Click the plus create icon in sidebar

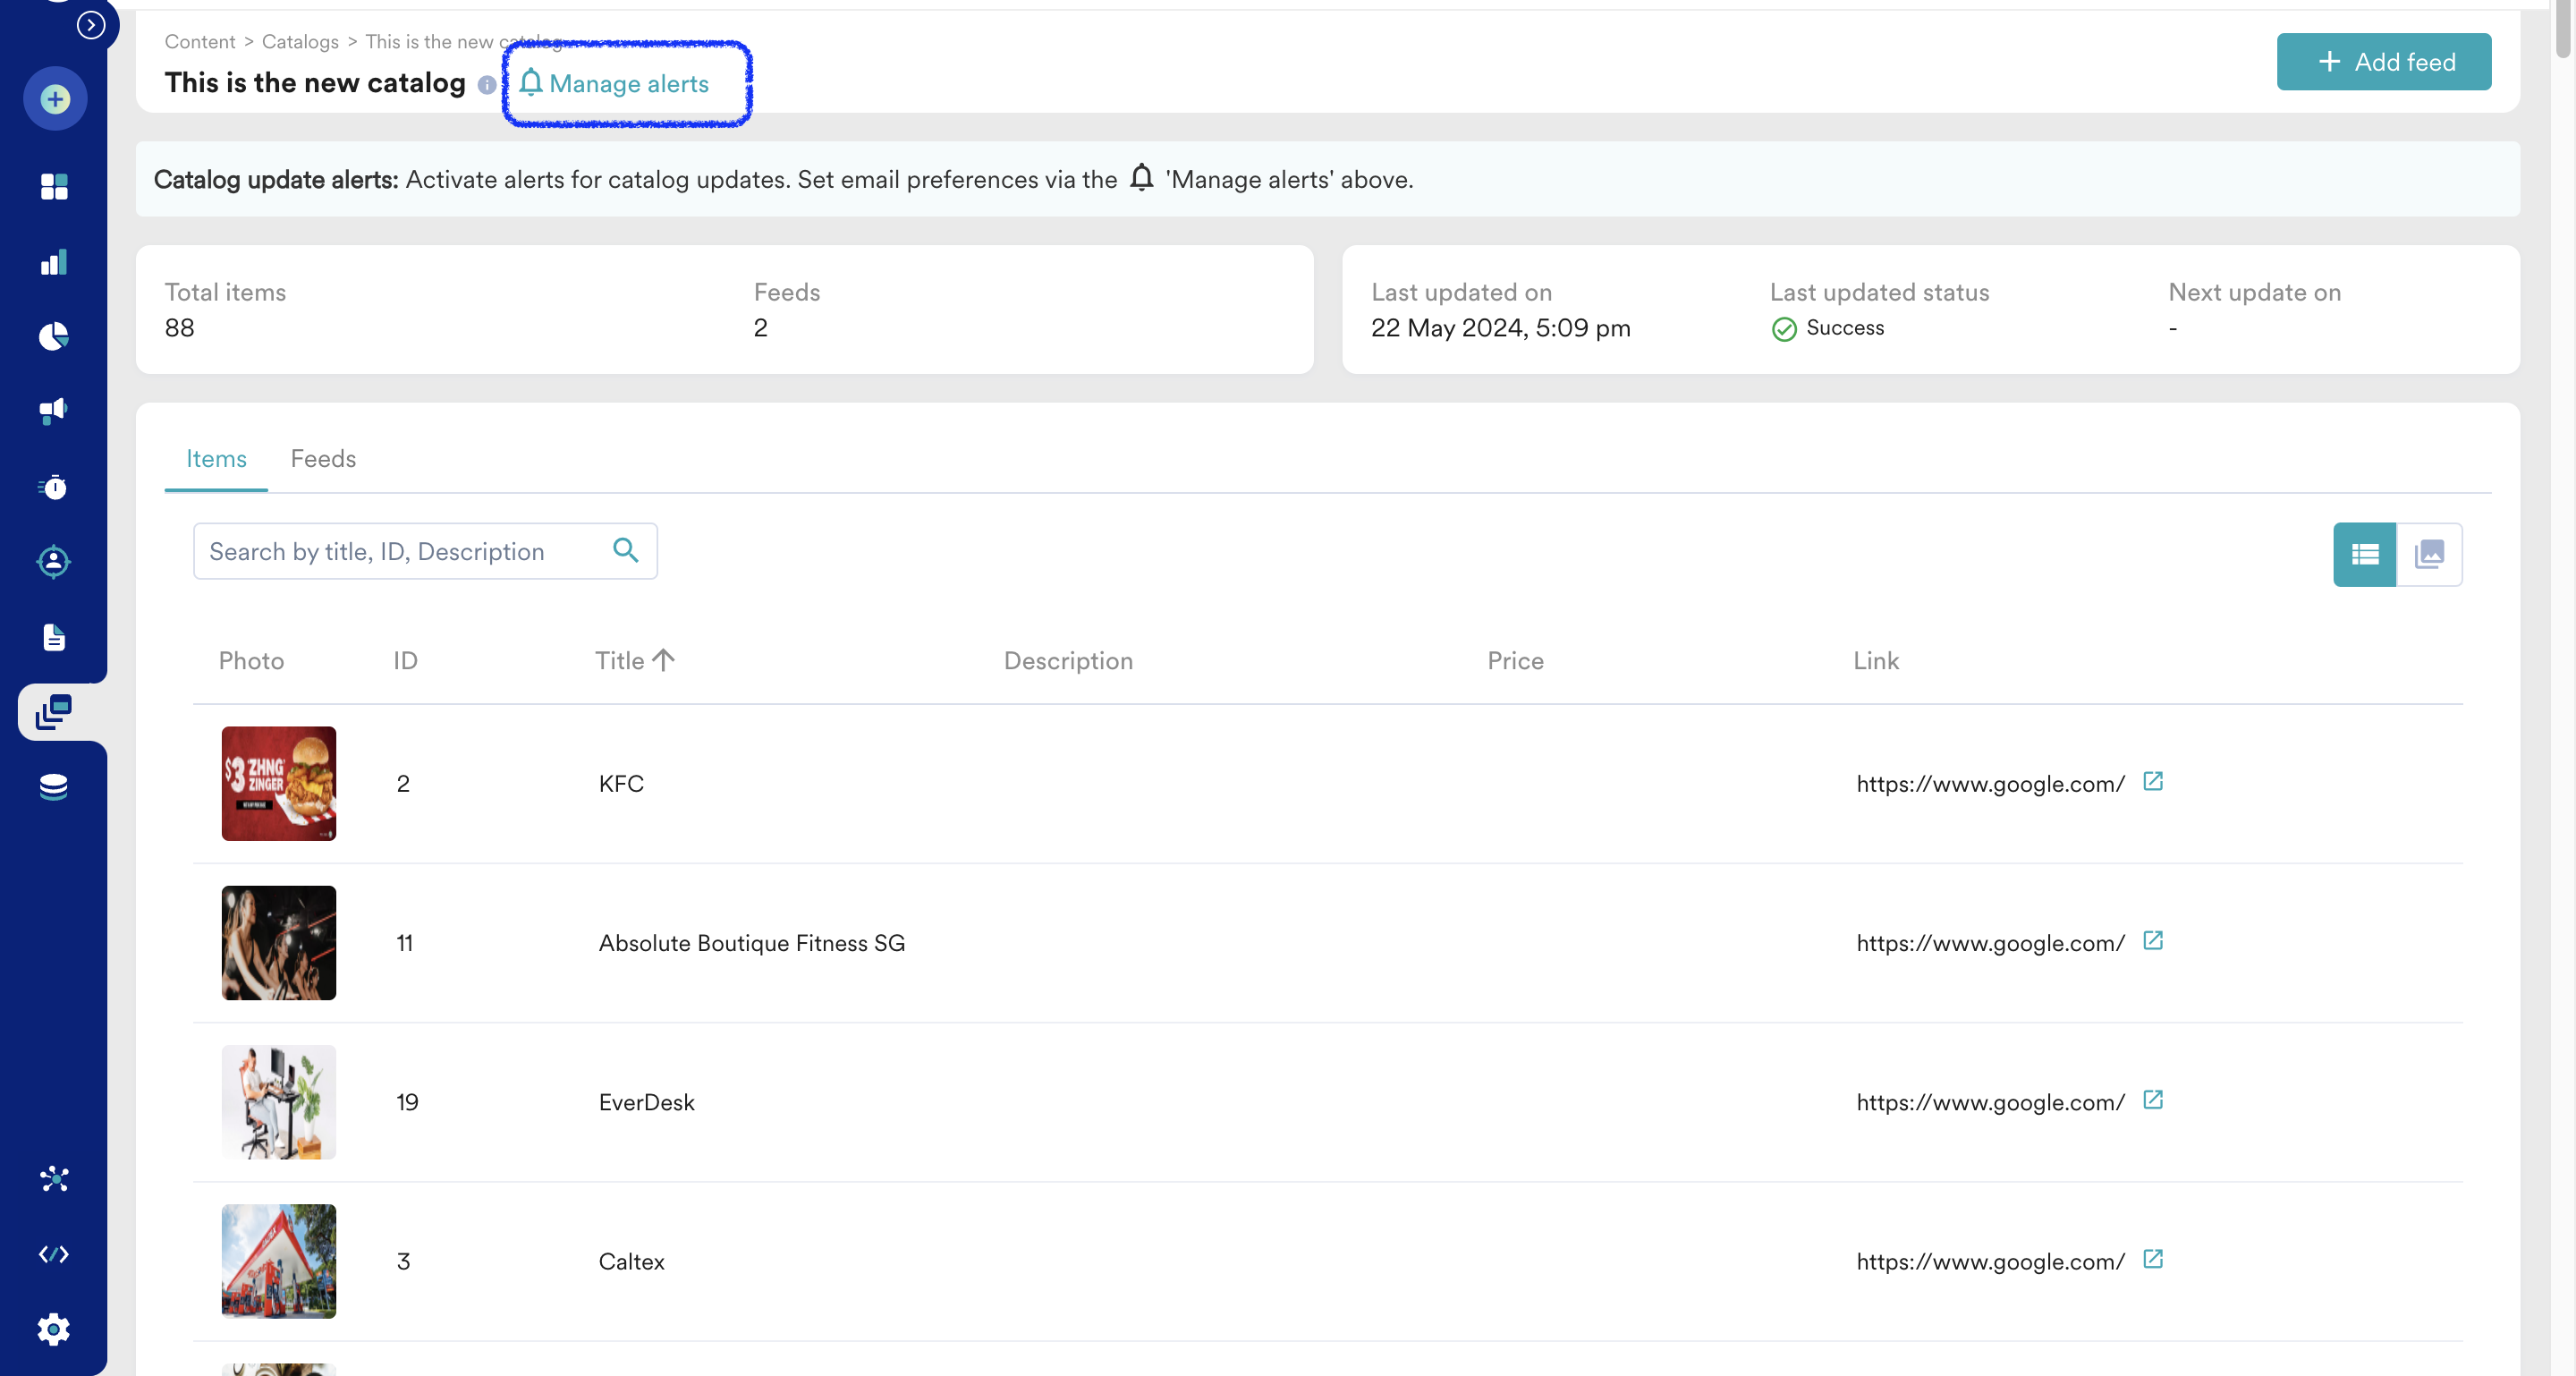coord(55,99)
